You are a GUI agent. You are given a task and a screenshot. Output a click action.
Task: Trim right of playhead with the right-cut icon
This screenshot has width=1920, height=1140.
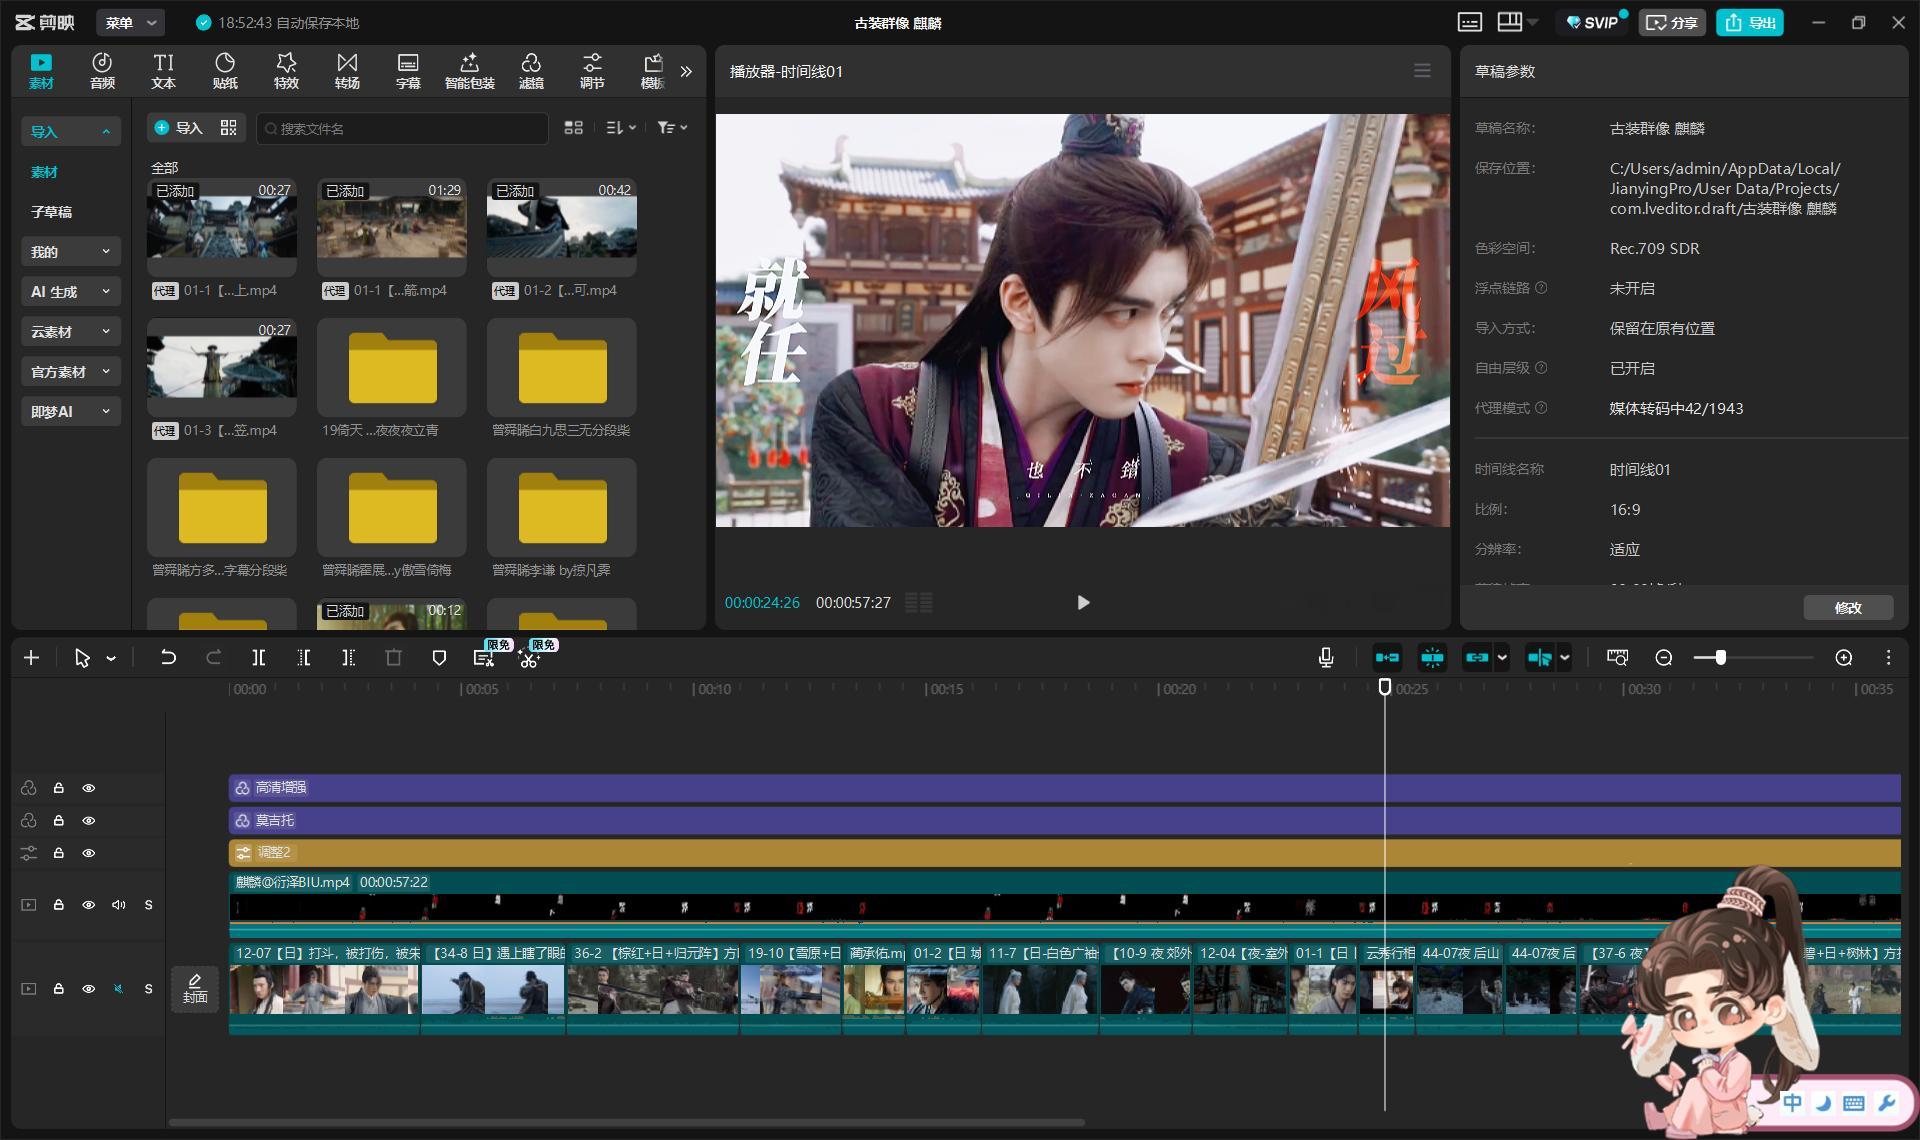pyautogui.click(x=348, y=657)
